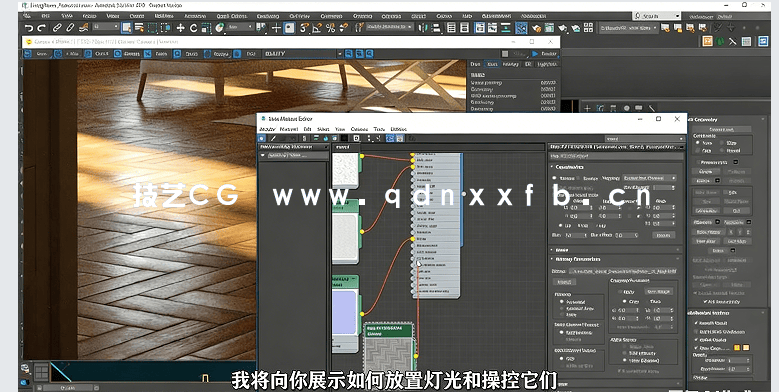This screenshot has width=779, height=392.
Task: Toggle Show Cage checkbox
Action: 696,348
